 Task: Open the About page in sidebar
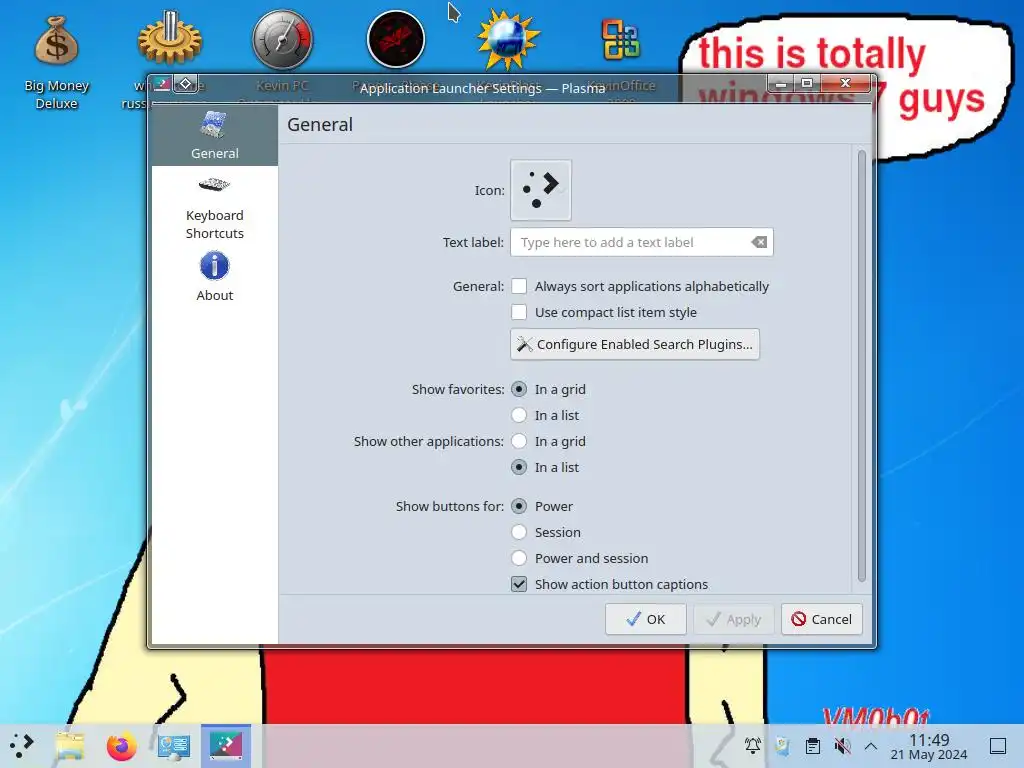[214, 276]
